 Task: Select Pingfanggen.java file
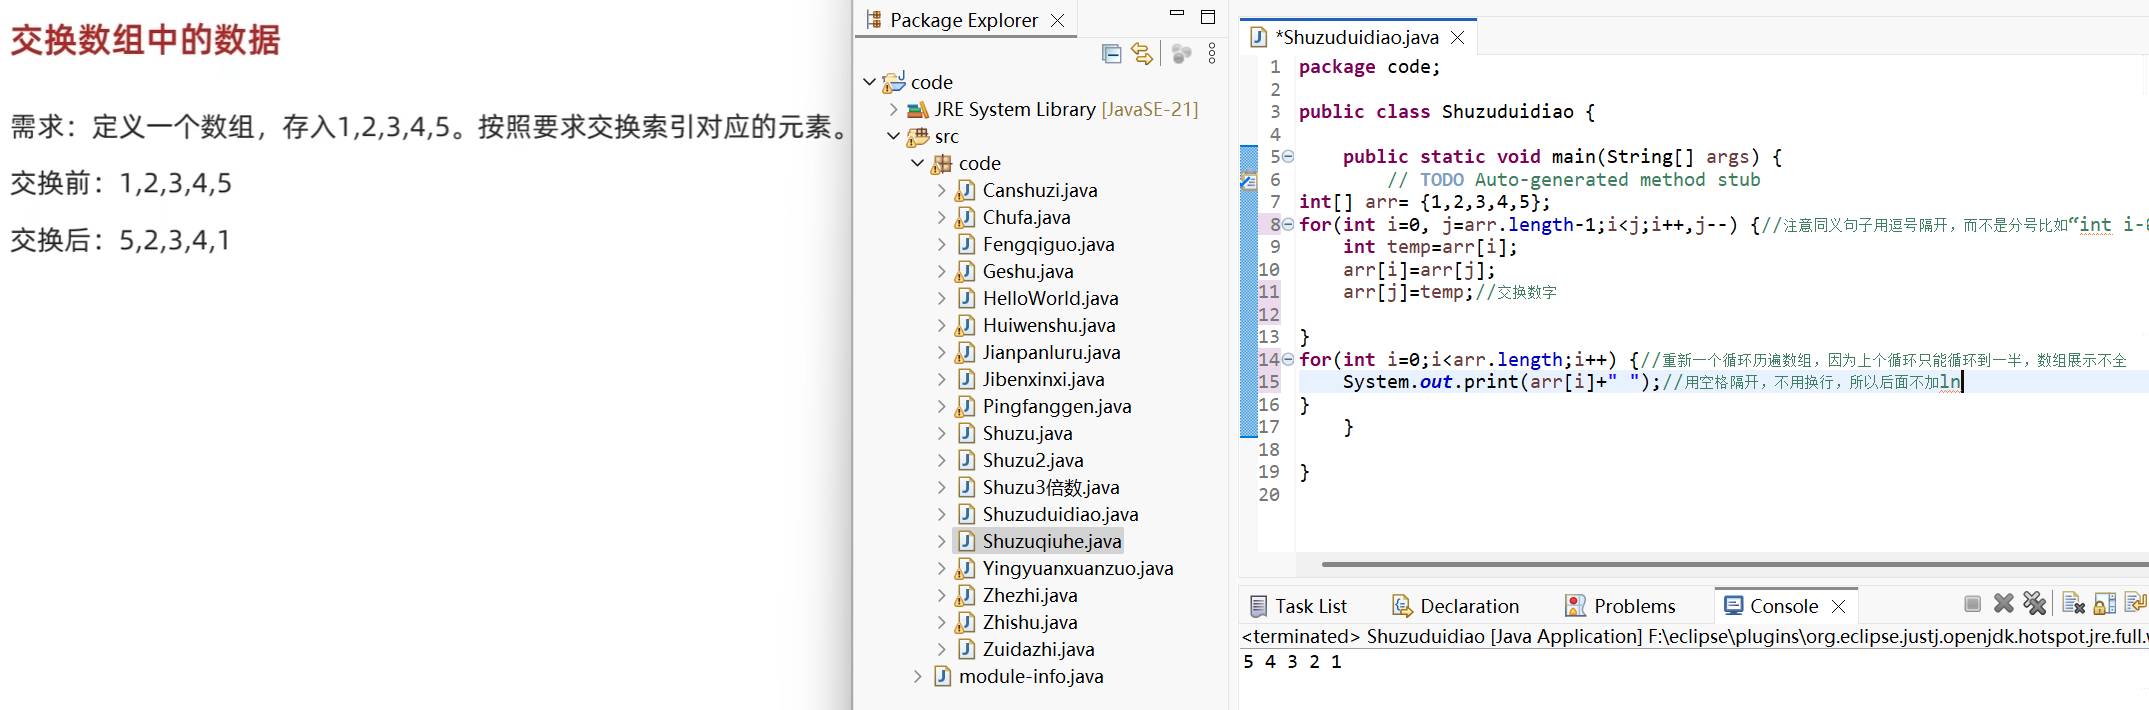(1057, 406)
